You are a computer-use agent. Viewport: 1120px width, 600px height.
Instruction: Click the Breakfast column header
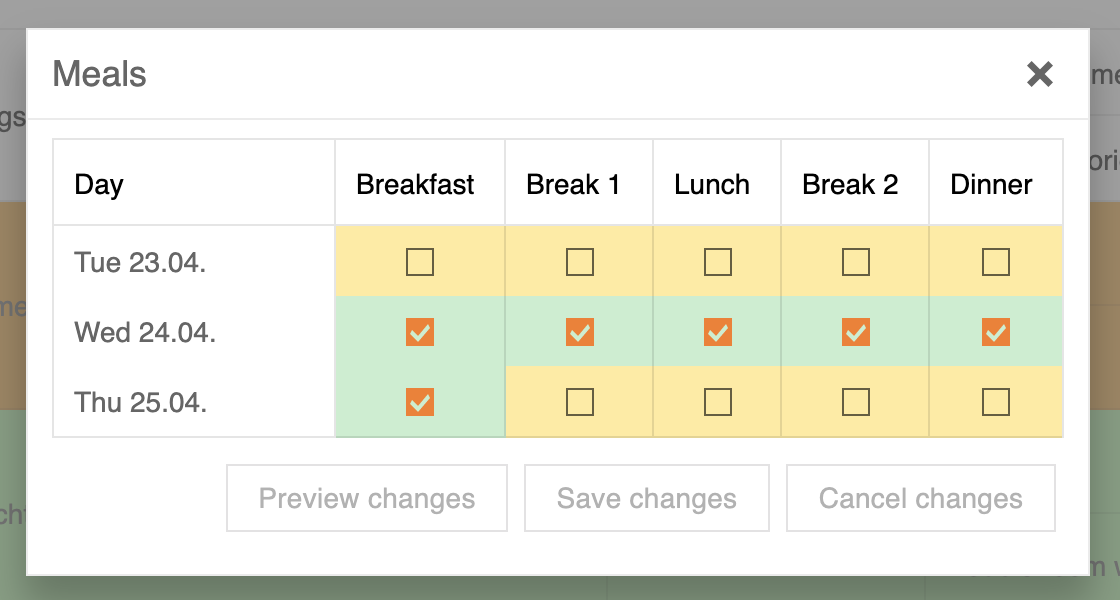coord(416,185)
